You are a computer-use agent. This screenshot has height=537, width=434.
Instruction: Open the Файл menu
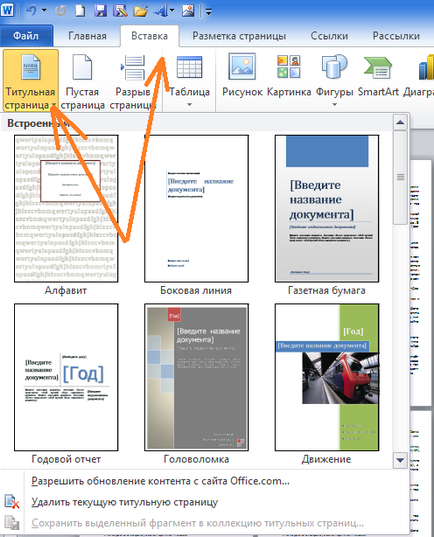[26, 35]
